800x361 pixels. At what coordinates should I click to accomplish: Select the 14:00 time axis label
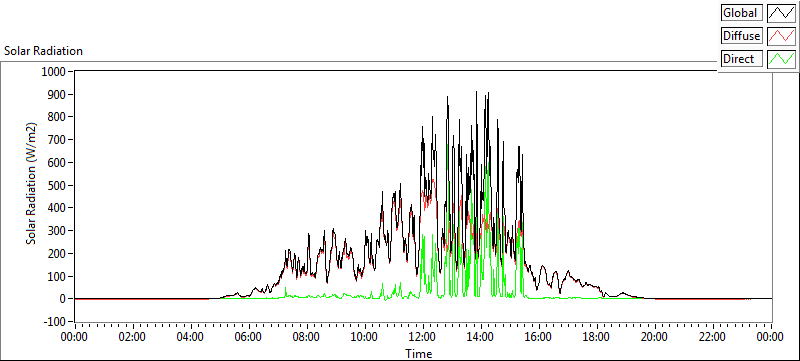[x=481, y=337]
